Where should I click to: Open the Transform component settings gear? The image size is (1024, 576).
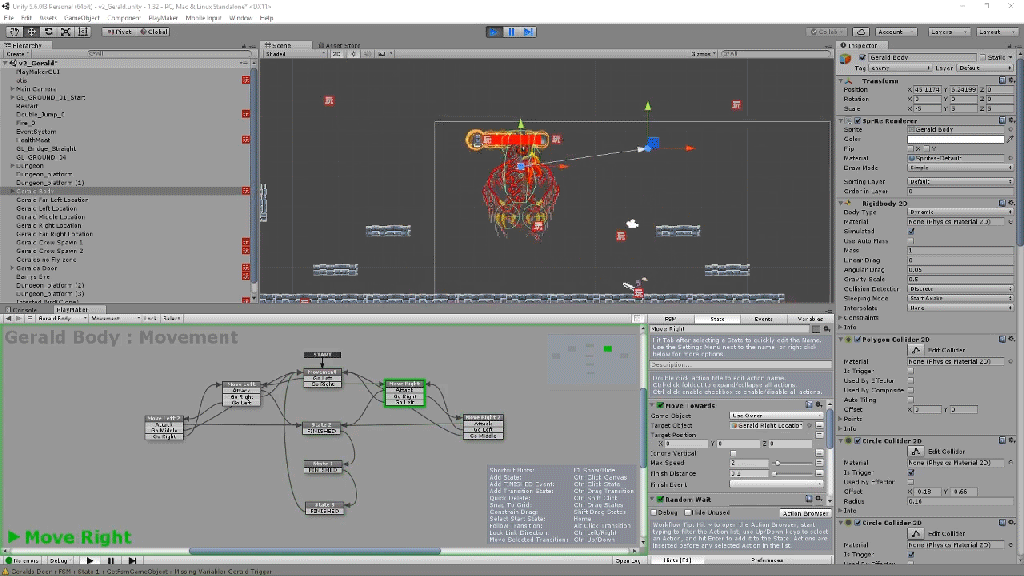tap(1011, 81)
